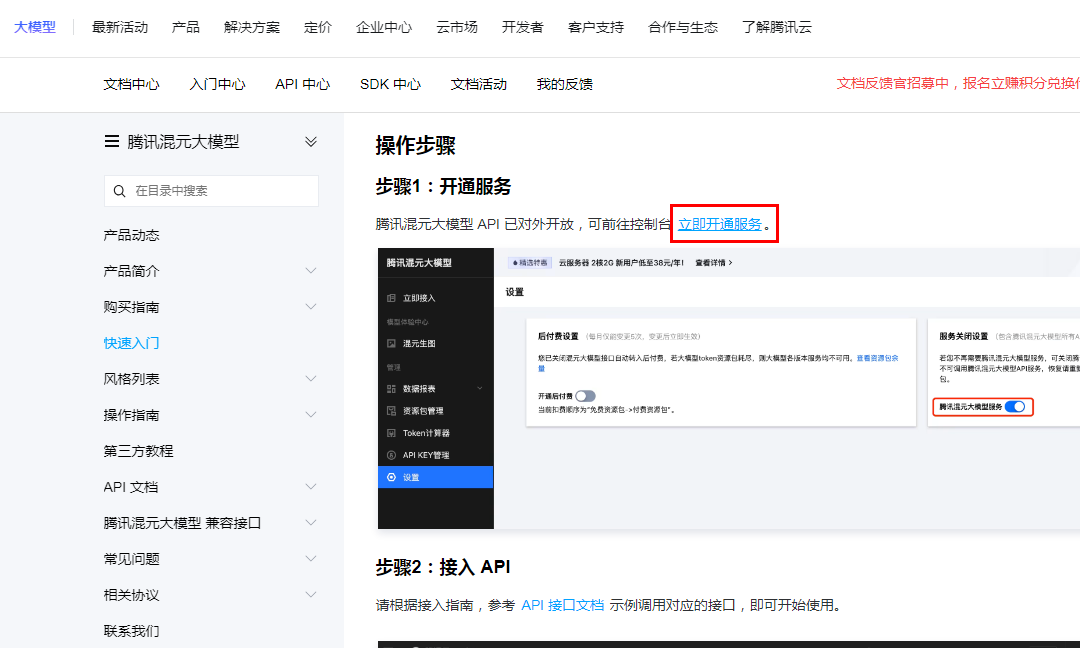Click the 操作步骤 page heading
Screen dimensions: 1080x648
(x=415, y=145)
